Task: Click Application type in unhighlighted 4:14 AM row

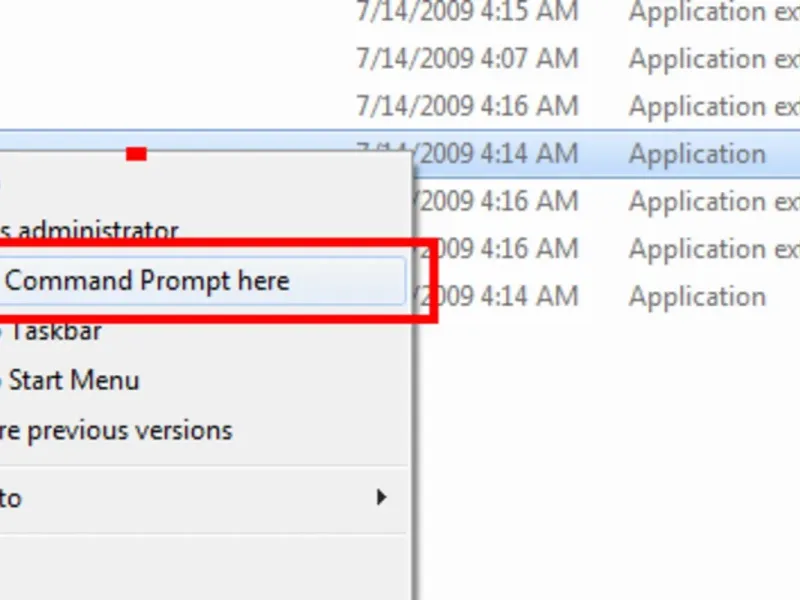Action: click(x=697, y=296)
